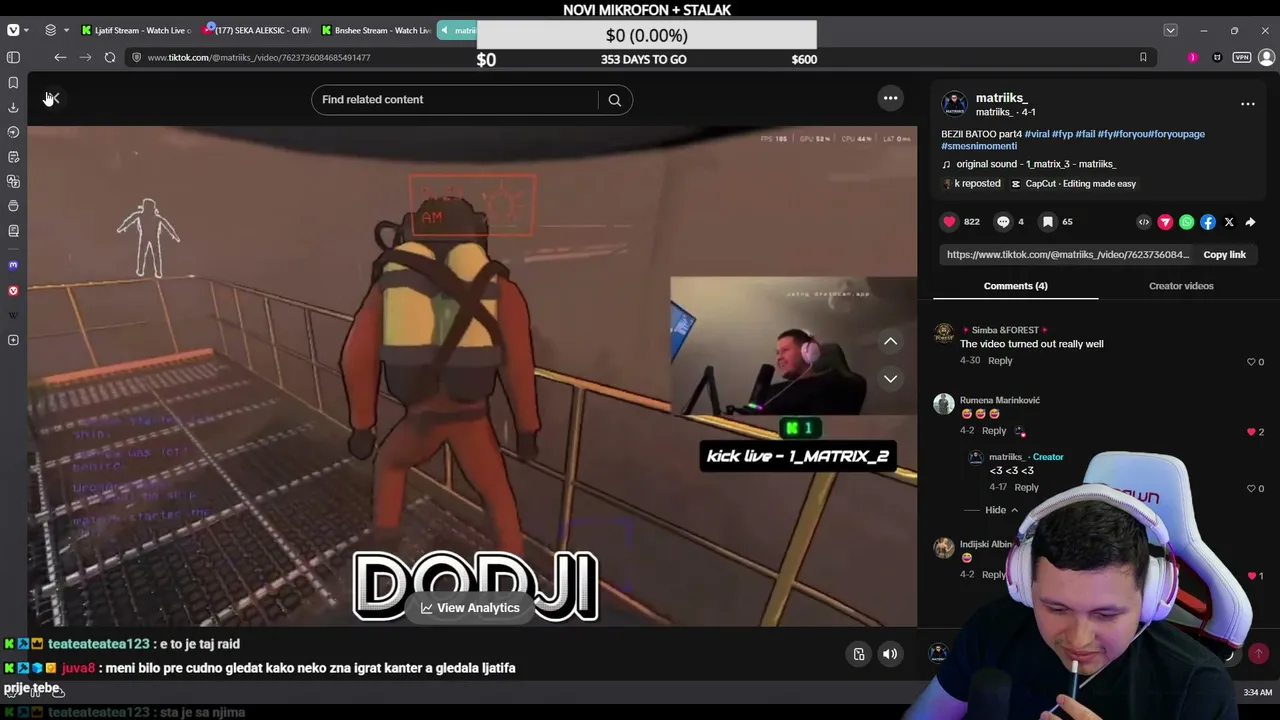This screenshot has height=720, width=1280.
Task: Go to the previous video with the up arrow
Action: [890, 342]
